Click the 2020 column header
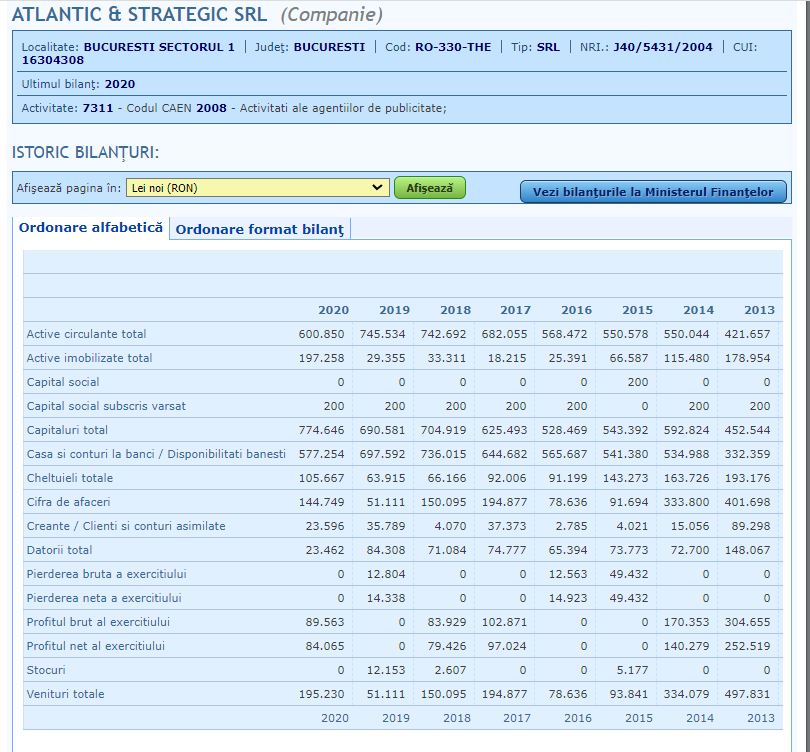Viewport: 810px width, 752px height. point(333,310)
